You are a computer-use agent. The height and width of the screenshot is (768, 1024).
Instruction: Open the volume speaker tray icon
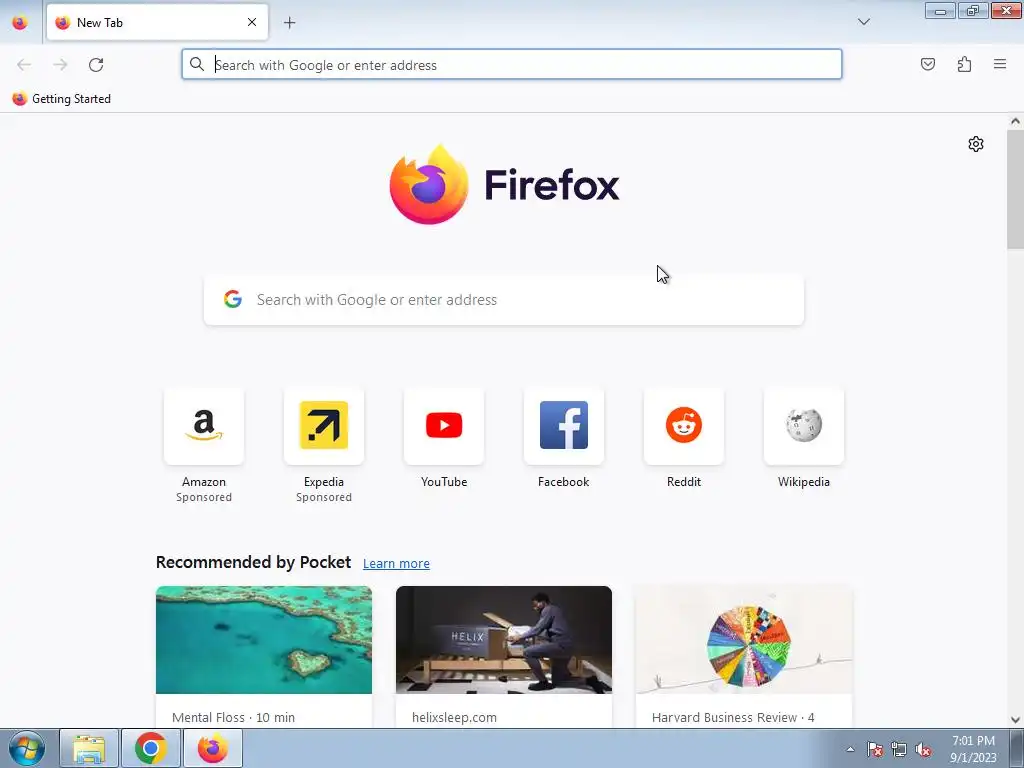click(x=923, y=749)
